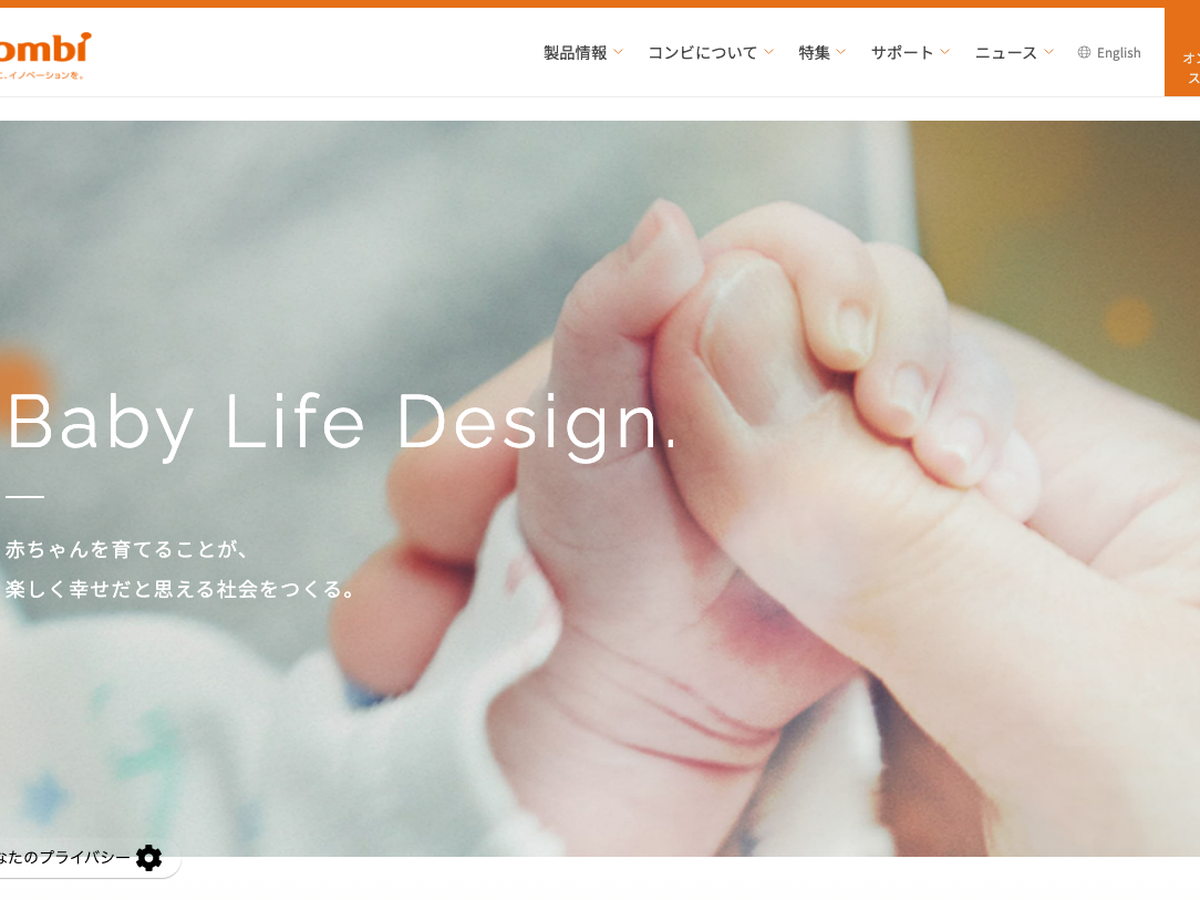This screenshot has height=900, width=1200.
Task: Click the Combi logo in the header
Action: pos(45,46)
